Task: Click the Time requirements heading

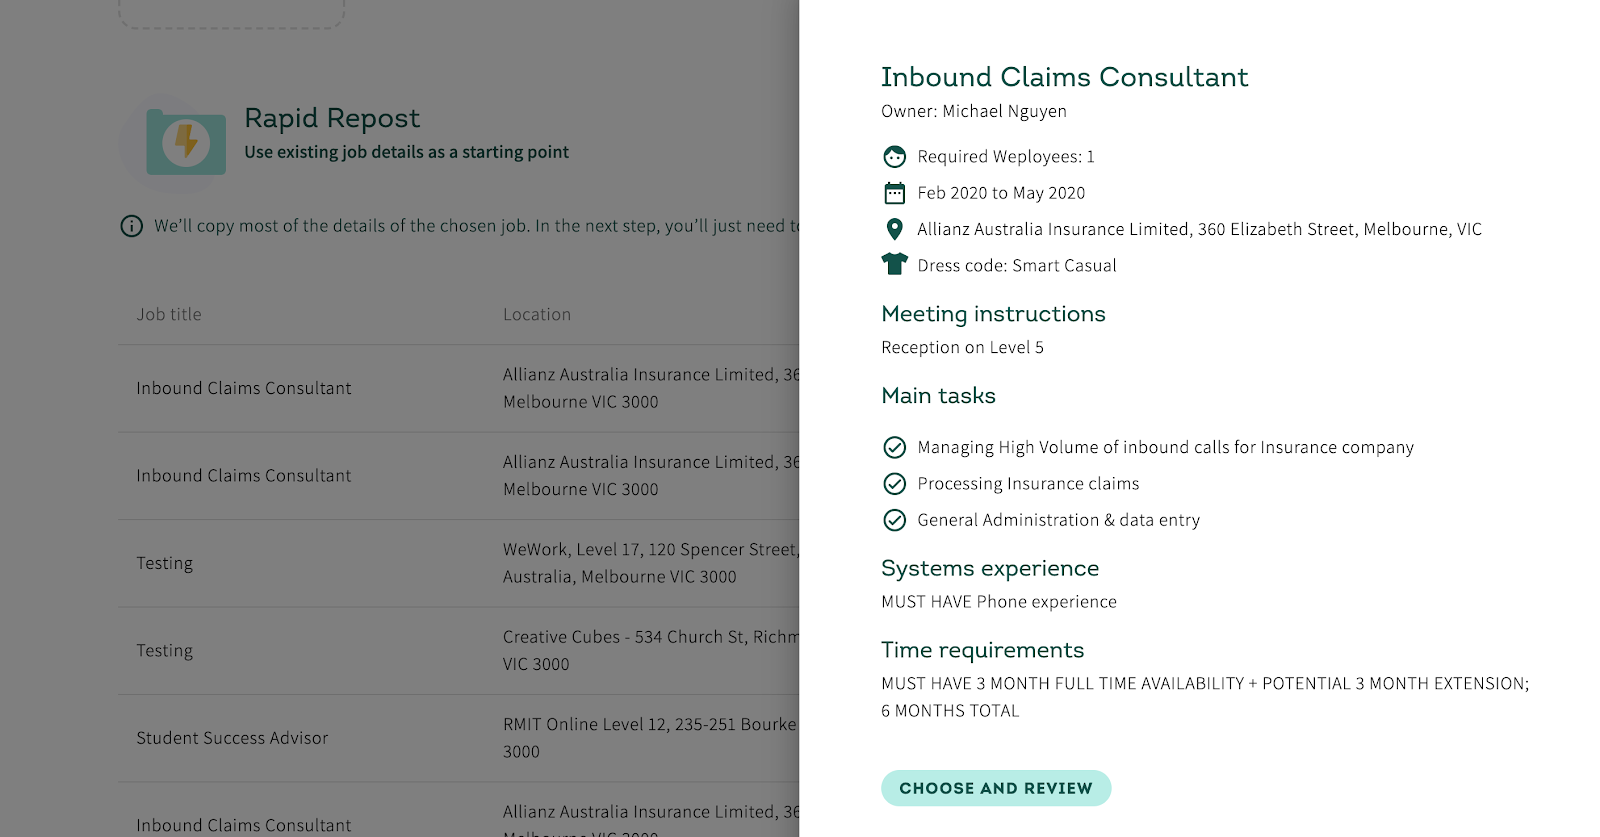Action: (x=982, y=650)
